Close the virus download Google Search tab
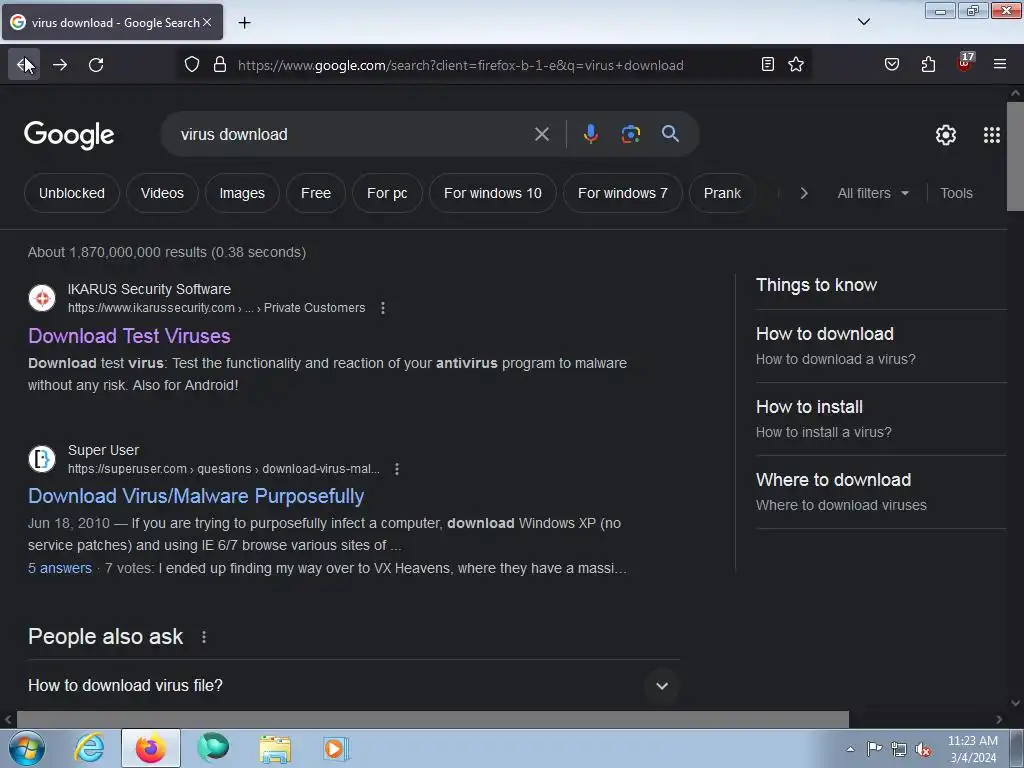The width and height of the screenshot is (1024, 768). tap(207, 22)
